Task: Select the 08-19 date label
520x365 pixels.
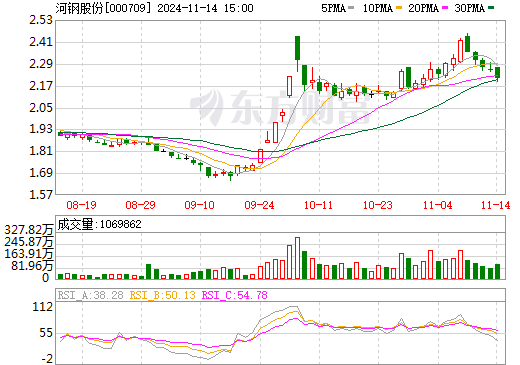Action: pyautogui.click(x=81, y=205)
